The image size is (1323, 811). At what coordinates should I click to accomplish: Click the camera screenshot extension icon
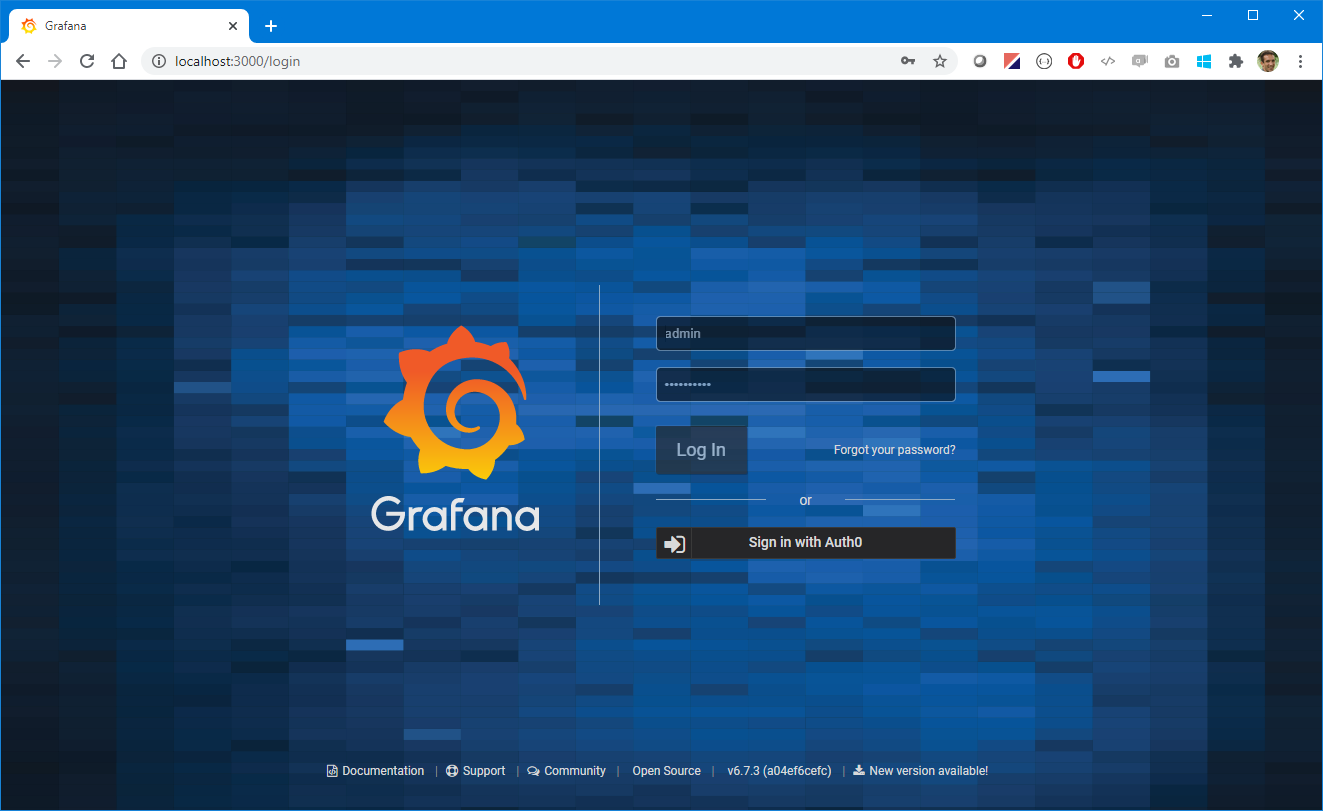pyautogui.click(x=1172, y=61)
